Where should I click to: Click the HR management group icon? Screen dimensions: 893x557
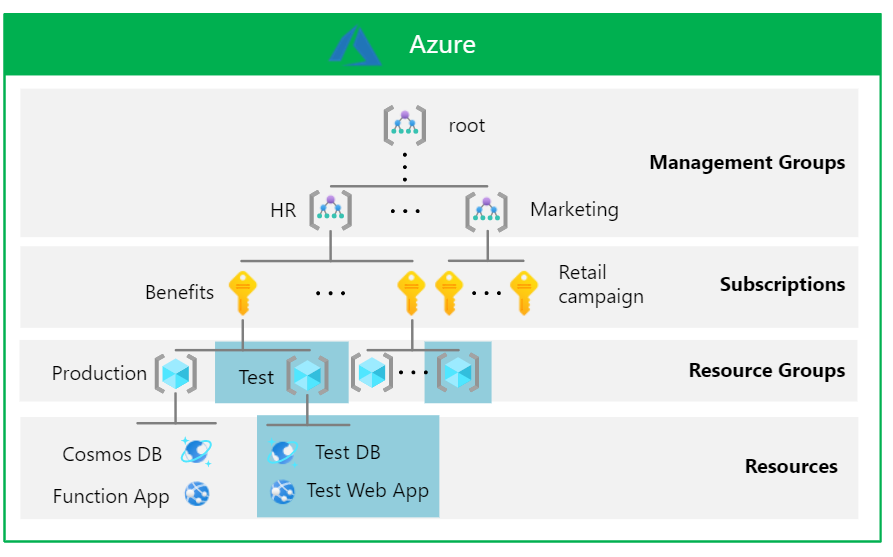point(330,210)
